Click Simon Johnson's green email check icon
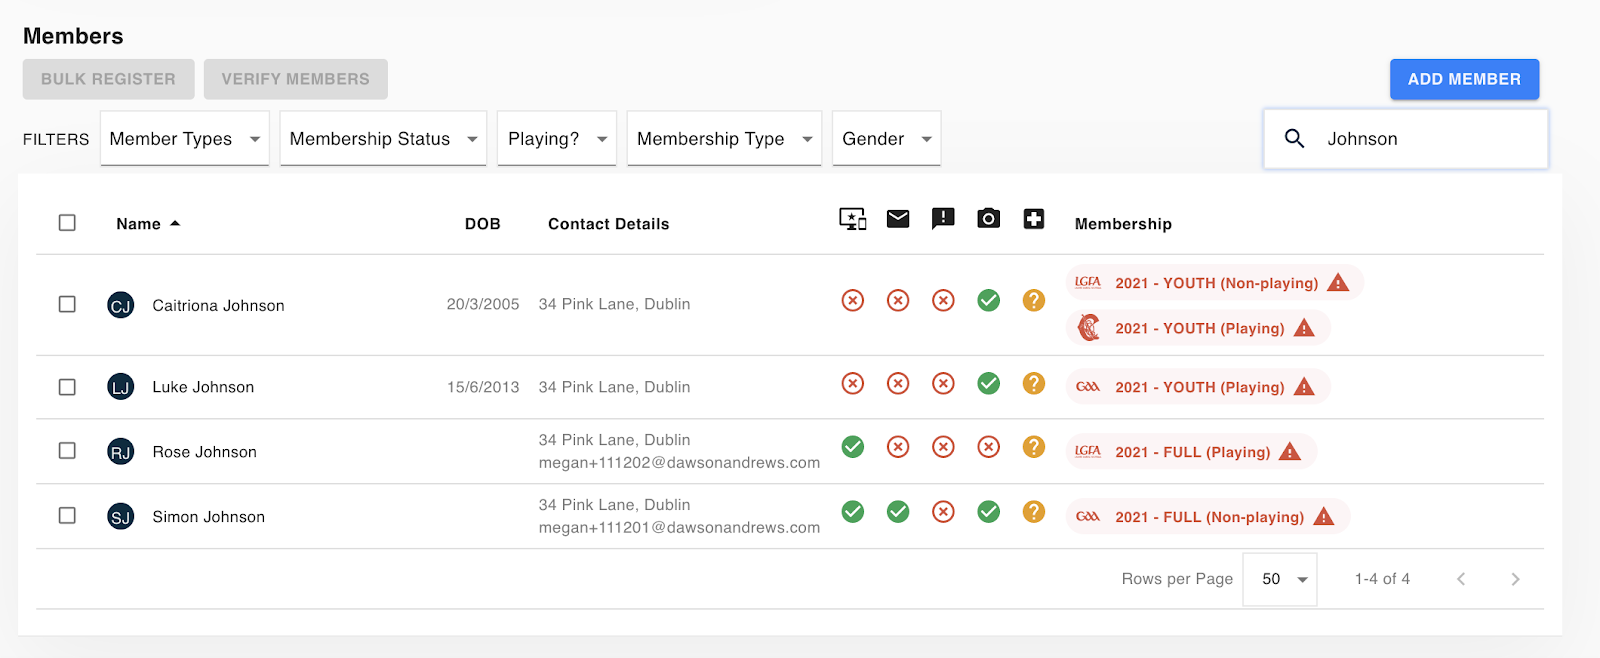1600x658 pixels. (x=898, y=512)
